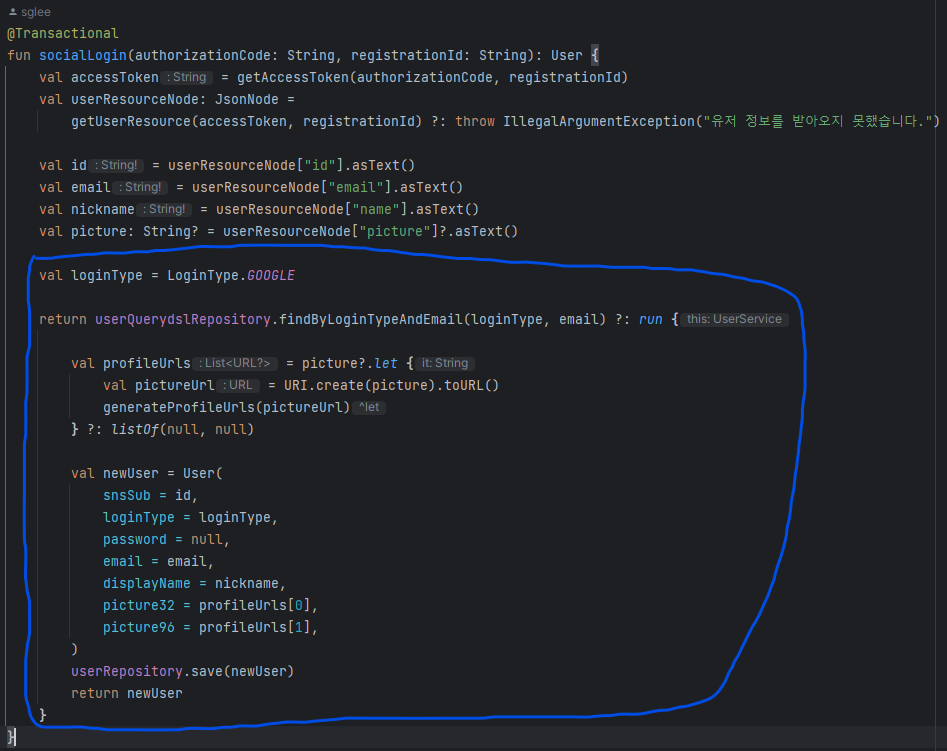Click the let function after picture?.
The image size is (947, 751).
click(386, 363)
